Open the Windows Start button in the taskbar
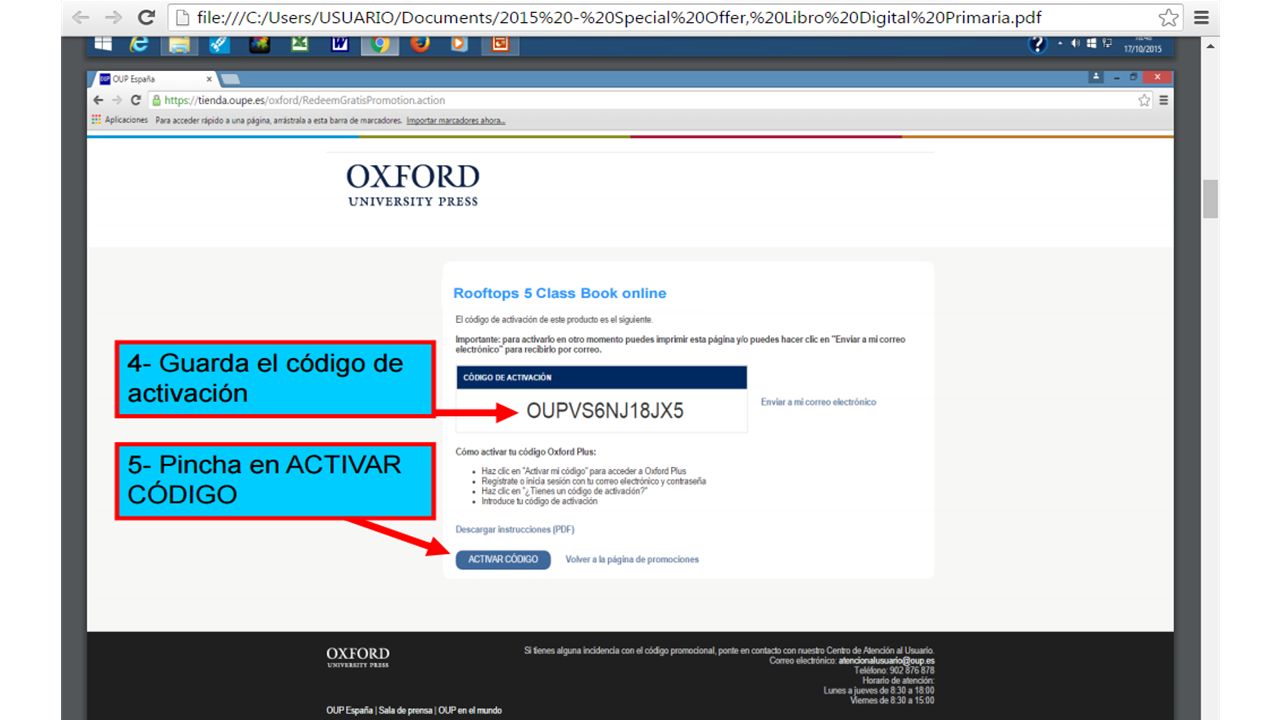The width and height of the screenshot is (1280, 720). pyautogui.click(x=102, y=44)
